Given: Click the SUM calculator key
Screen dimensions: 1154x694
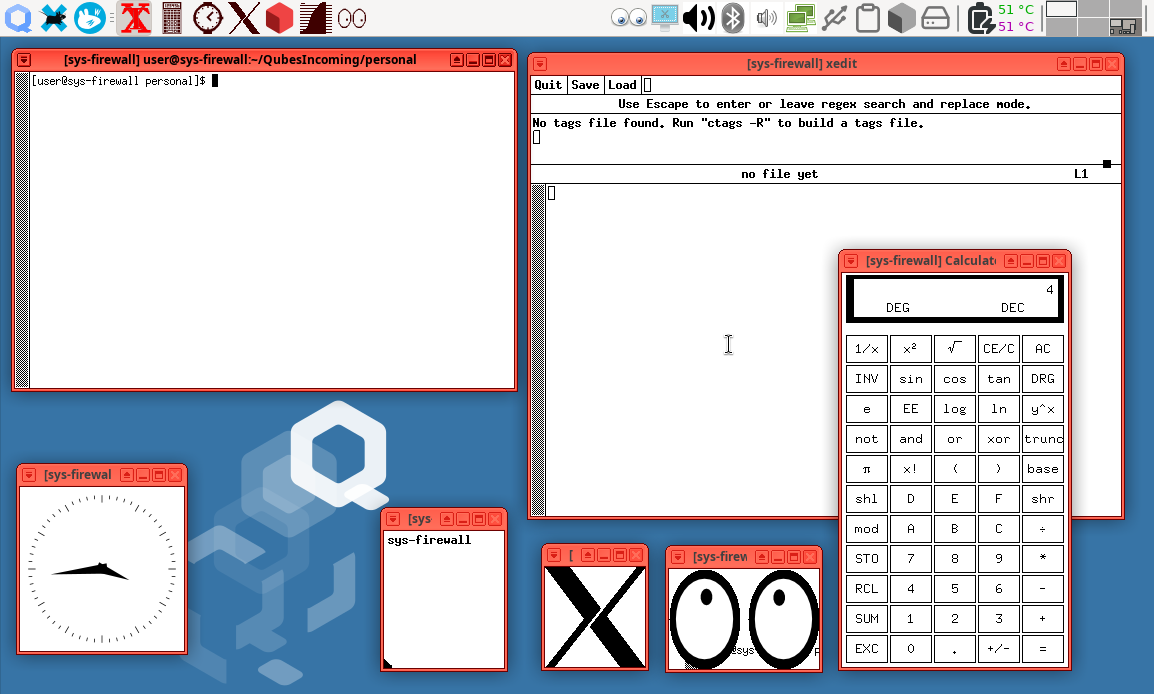Looking at the screenshot, I should point(866,619).
